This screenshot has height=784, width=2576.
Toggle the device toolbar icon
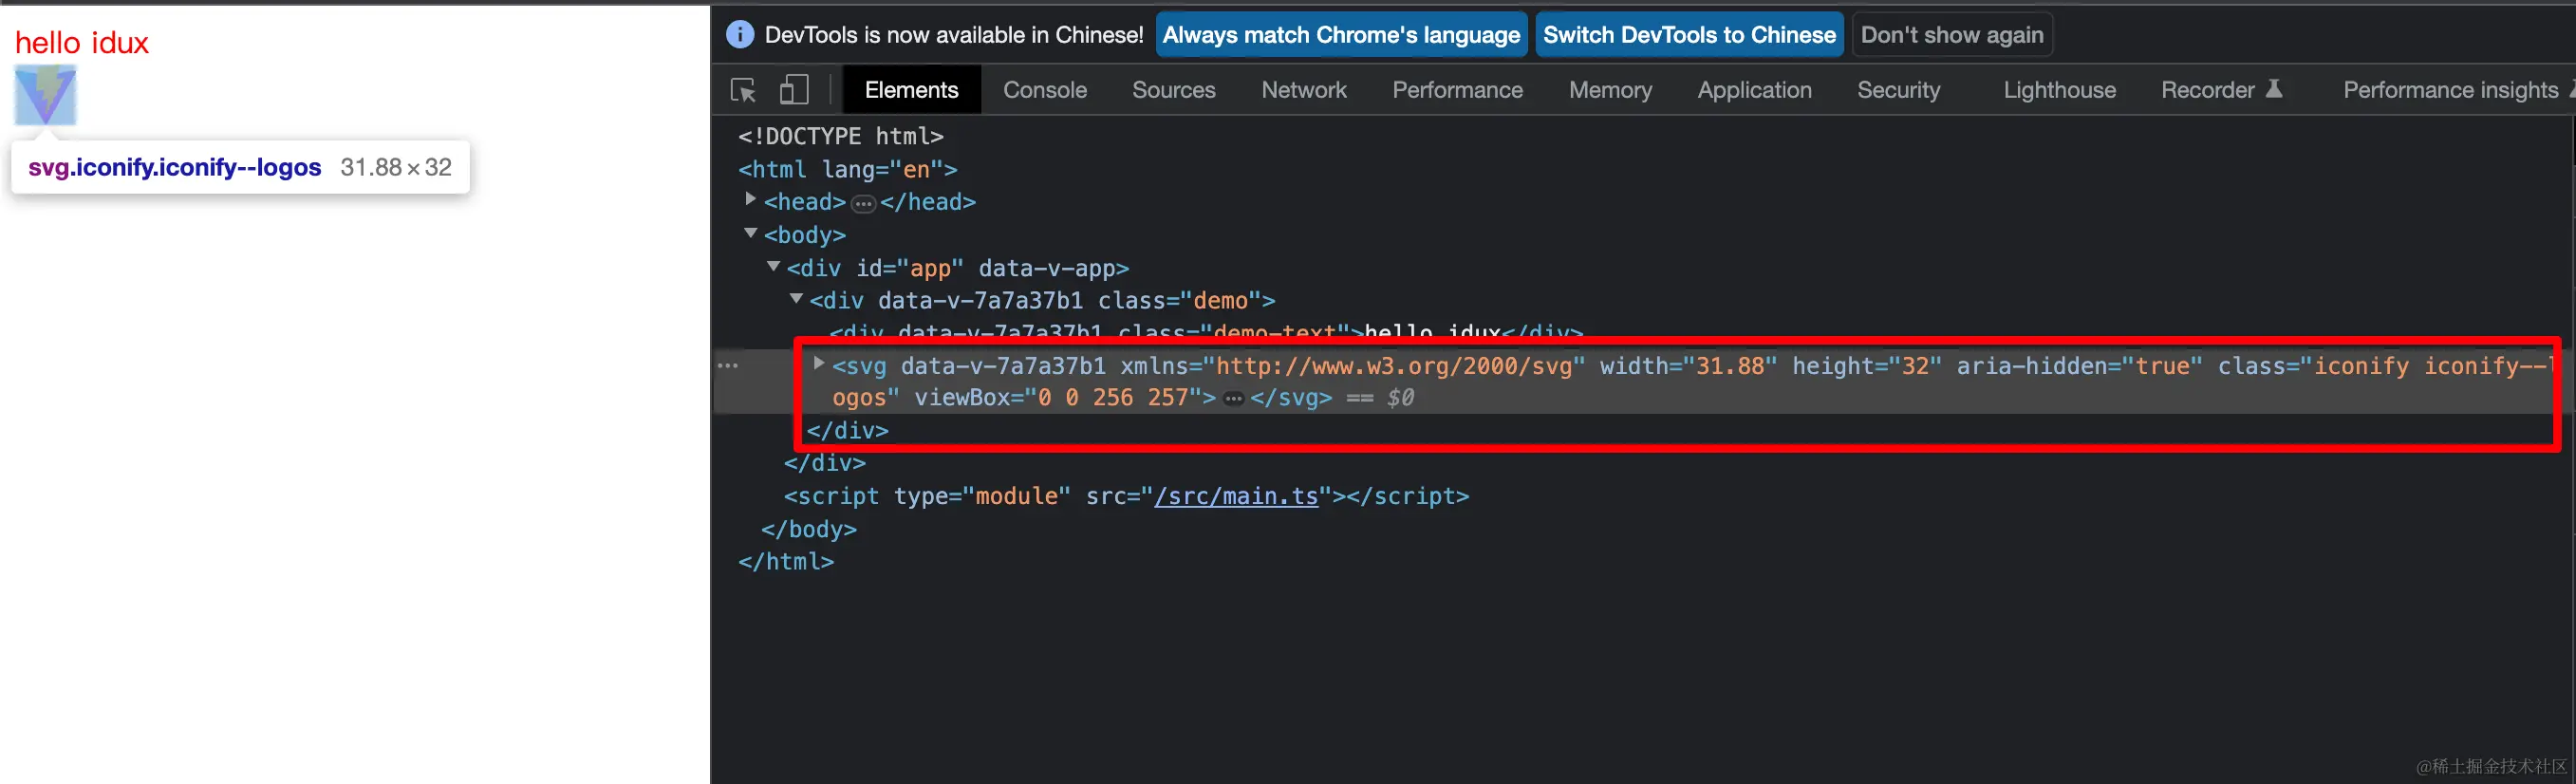794,90
